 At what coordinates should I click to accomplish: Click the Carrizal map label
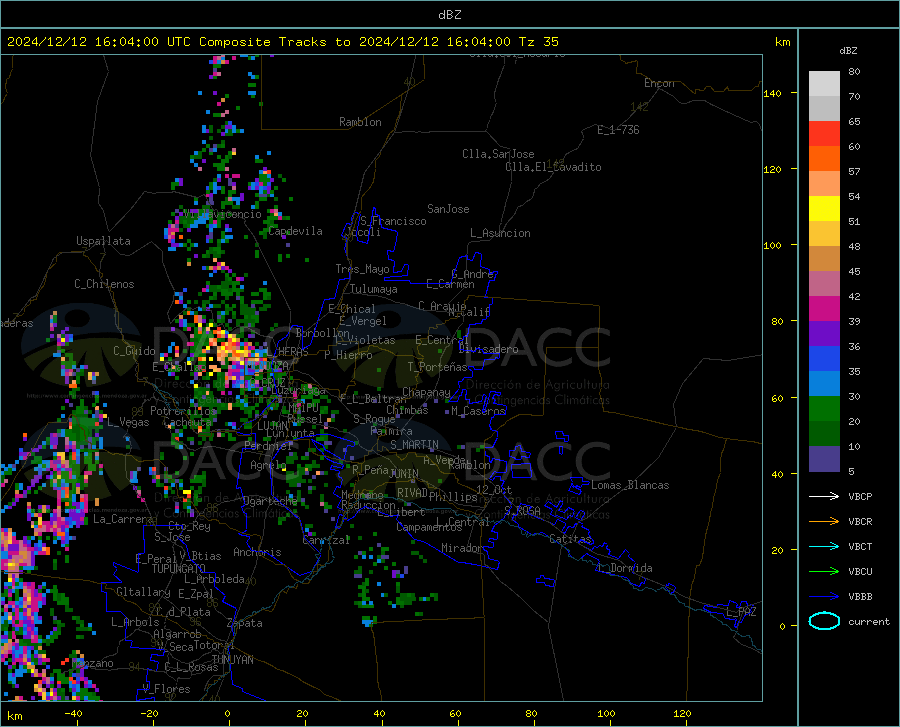[326, 540]
